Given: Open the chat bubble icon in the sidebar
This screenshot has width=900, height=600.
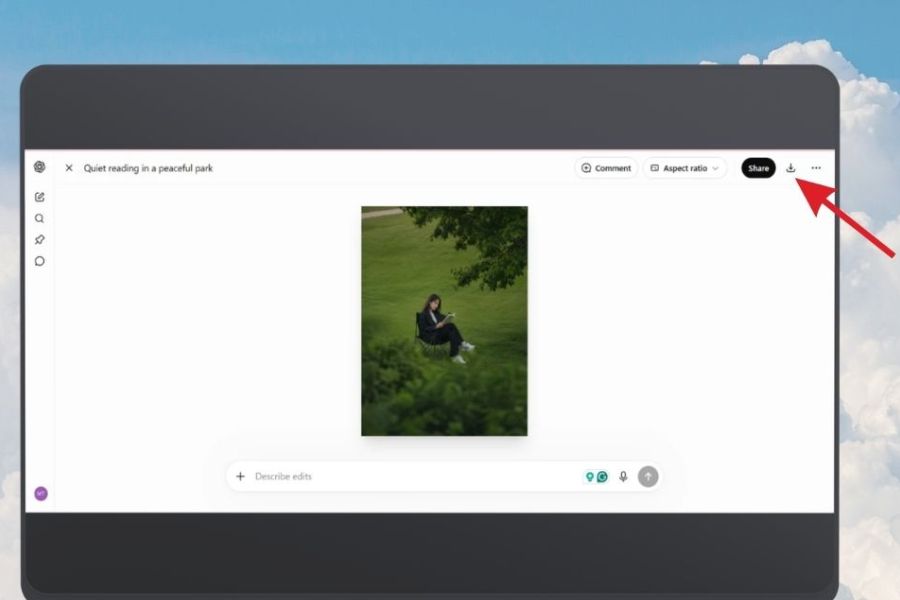Looking at the screenshot, I should point(40,261).
